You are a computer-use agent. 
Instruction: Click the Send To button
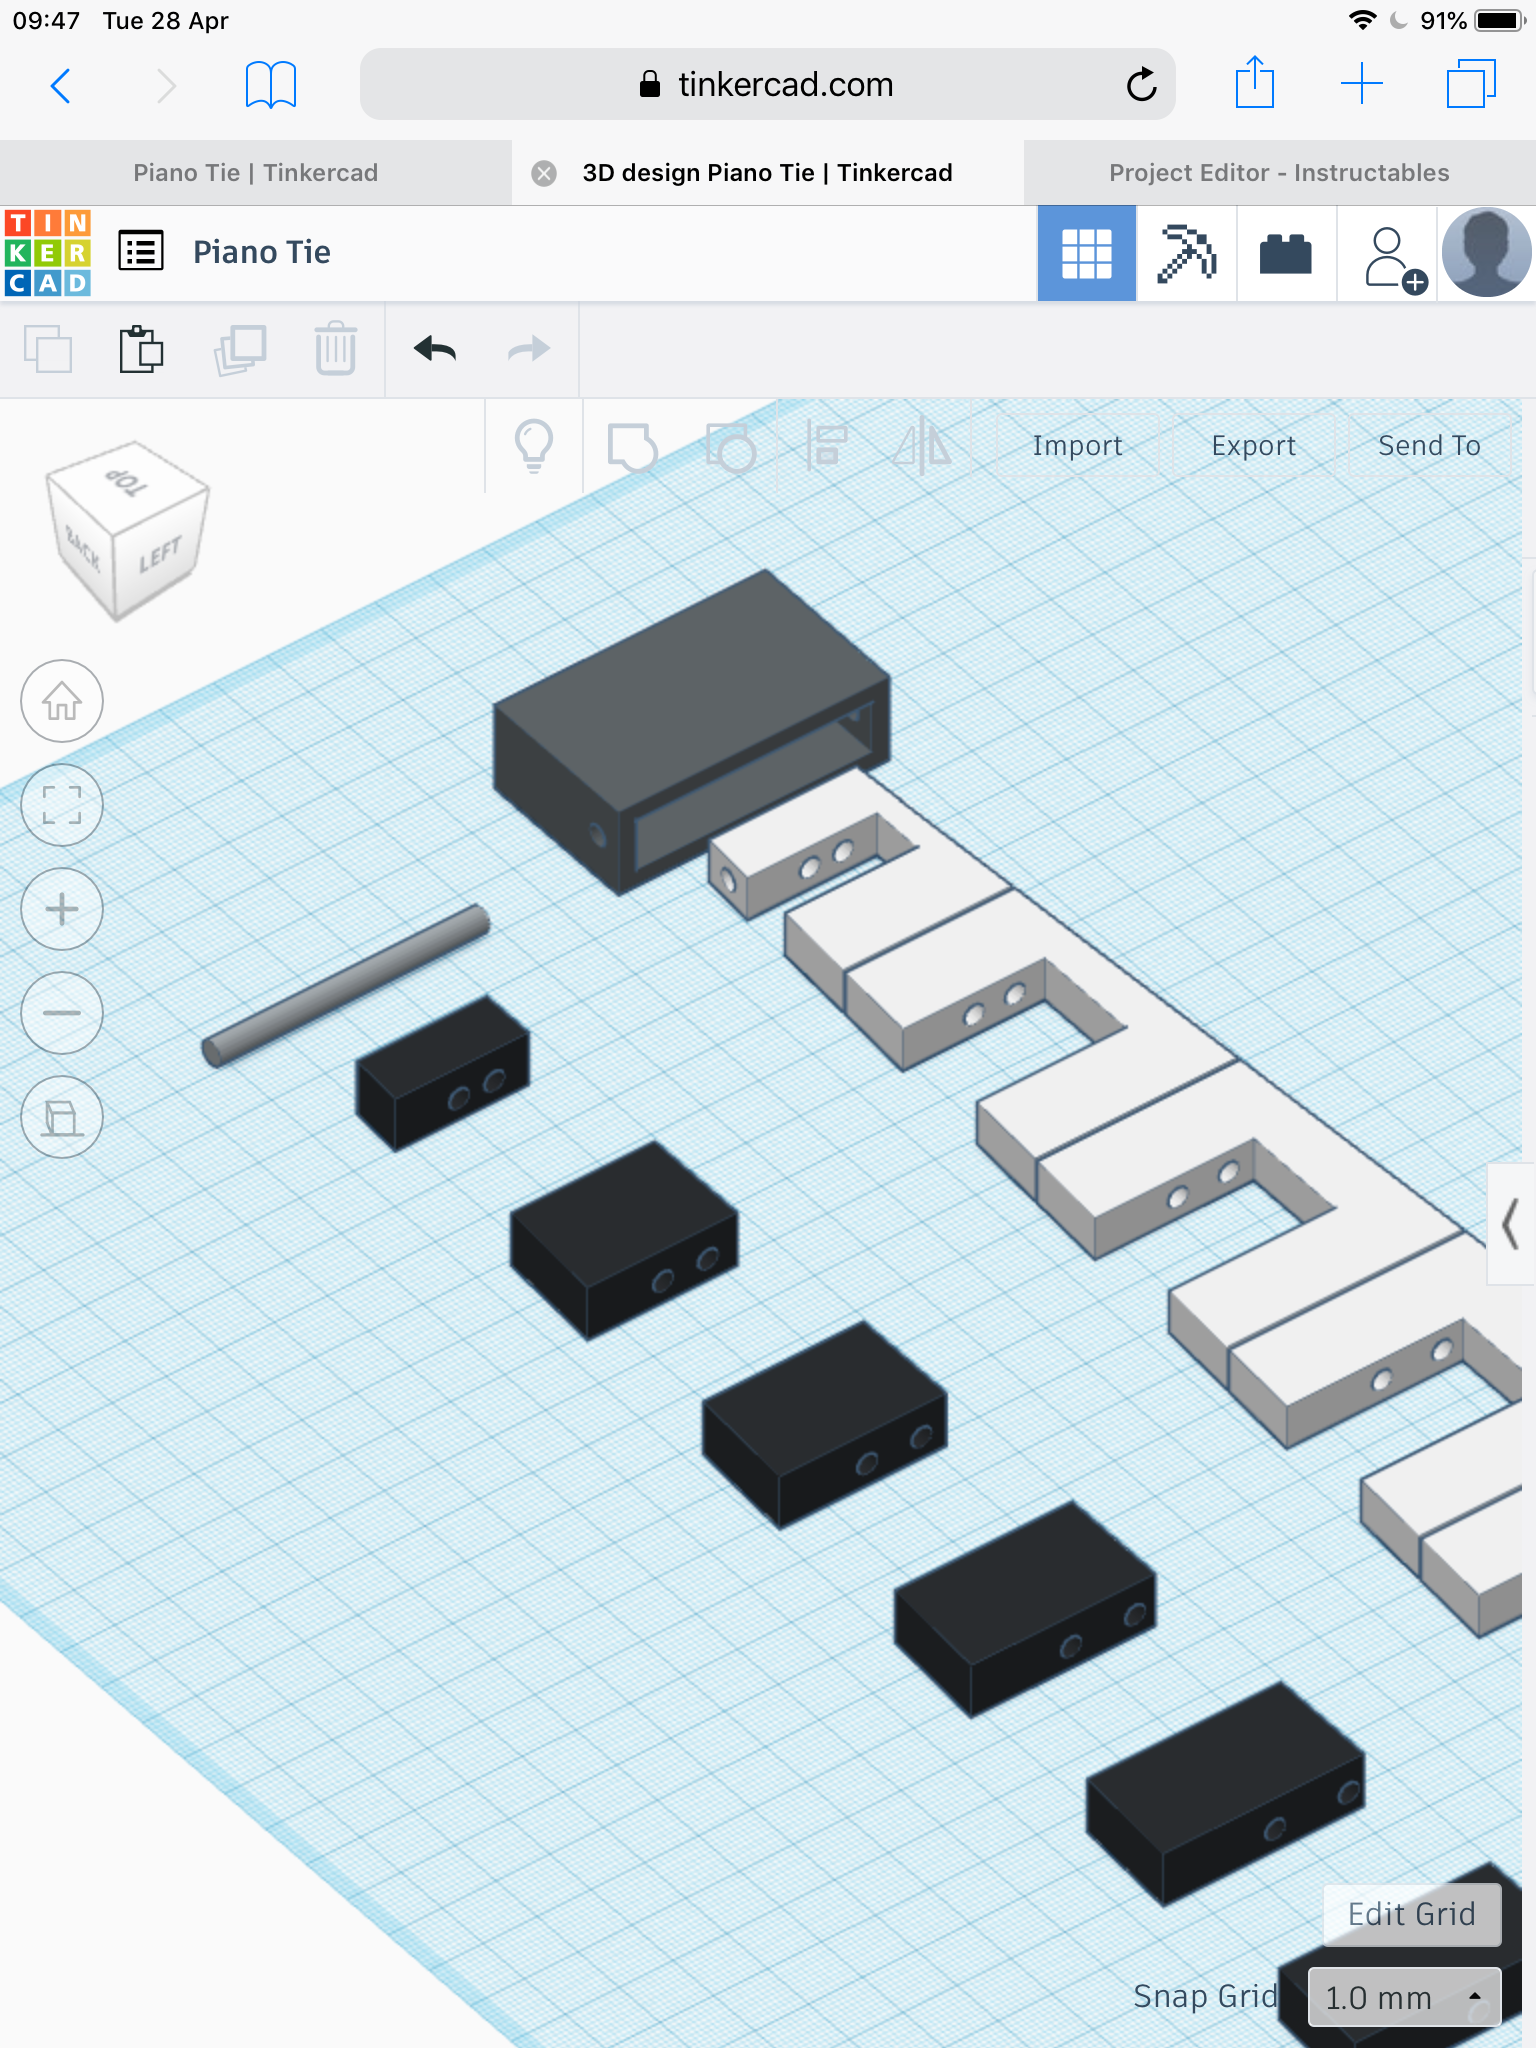point(1429,446)
